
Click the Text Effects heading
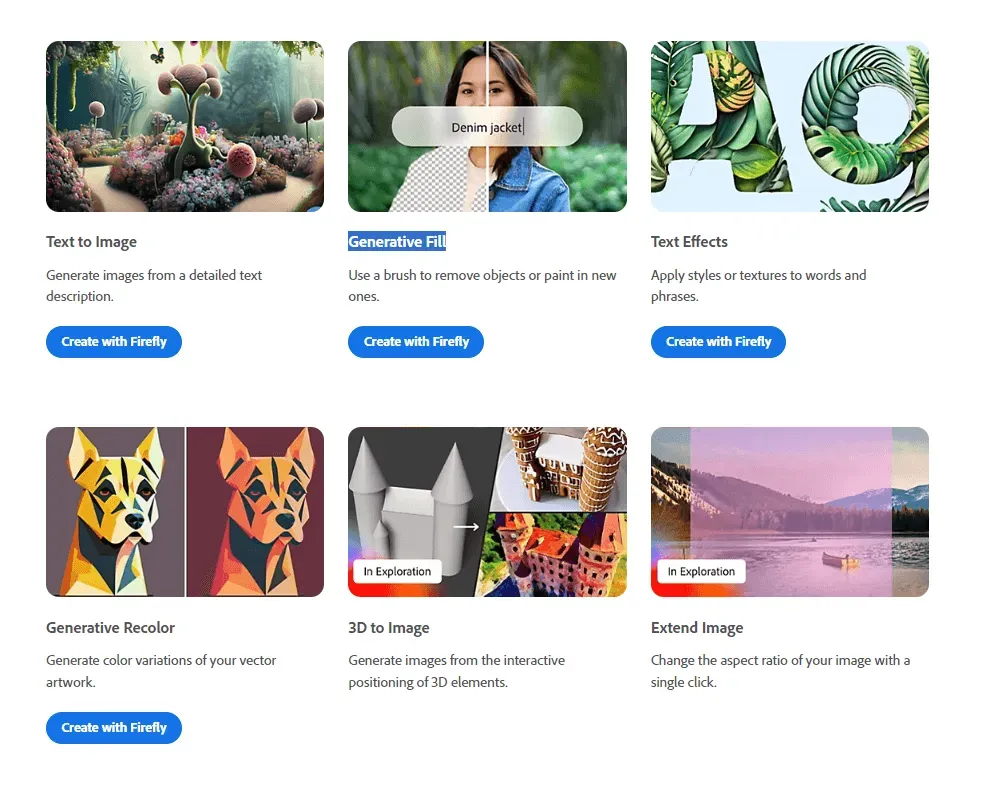[689, 241]
